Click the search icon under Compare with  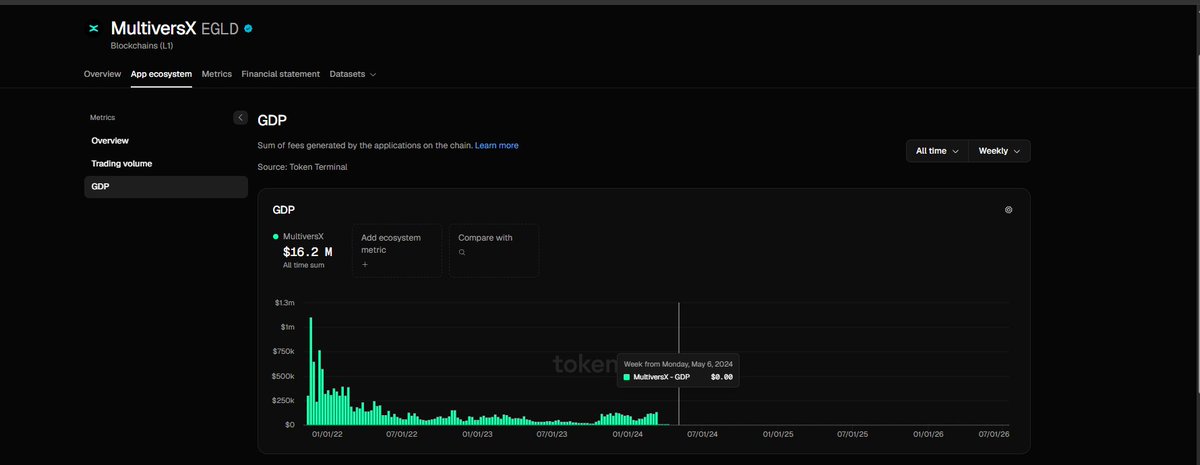pos(462,253)
